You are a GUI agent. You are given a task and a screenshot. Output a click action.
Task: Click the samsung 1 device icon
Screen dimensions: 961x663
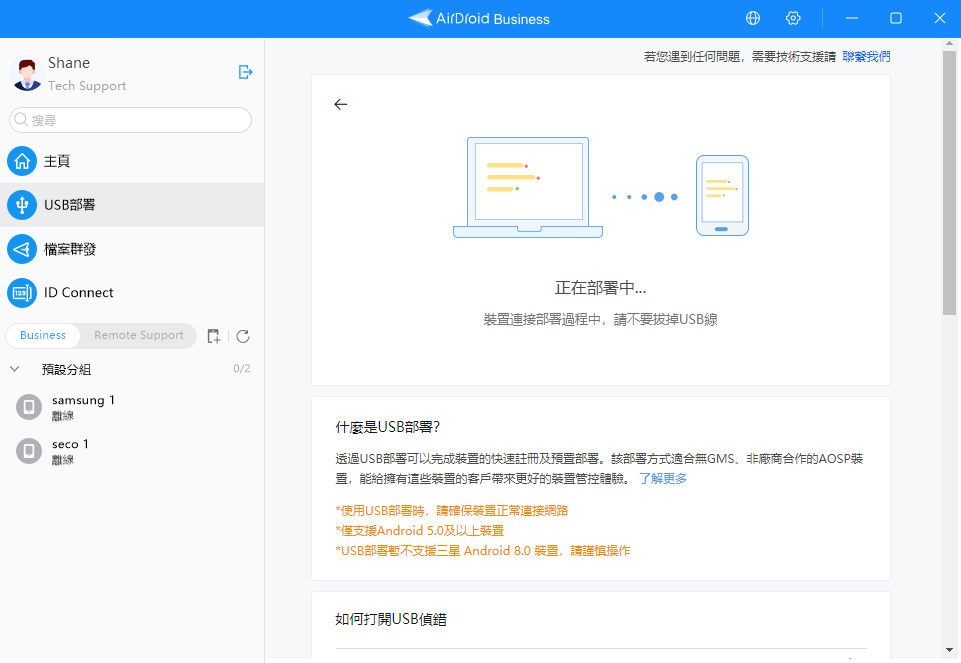[x=29, y=407]
